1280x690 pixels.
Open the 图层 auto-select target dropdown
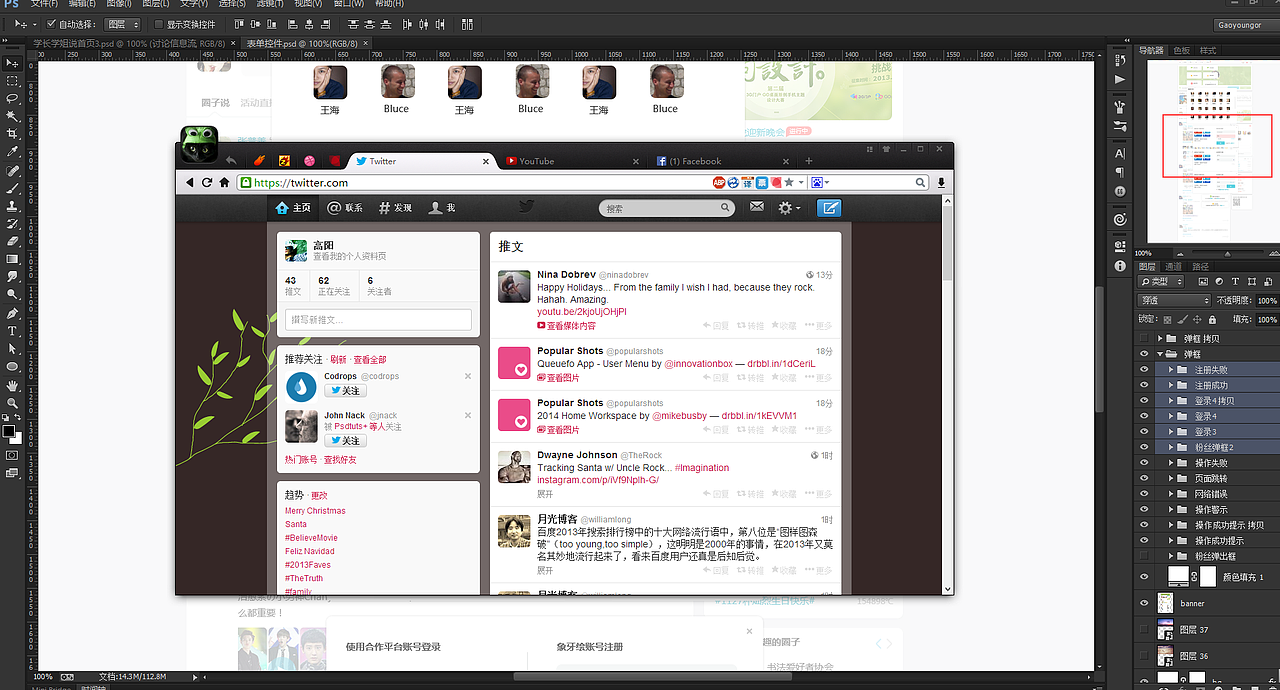coord(122,24)
